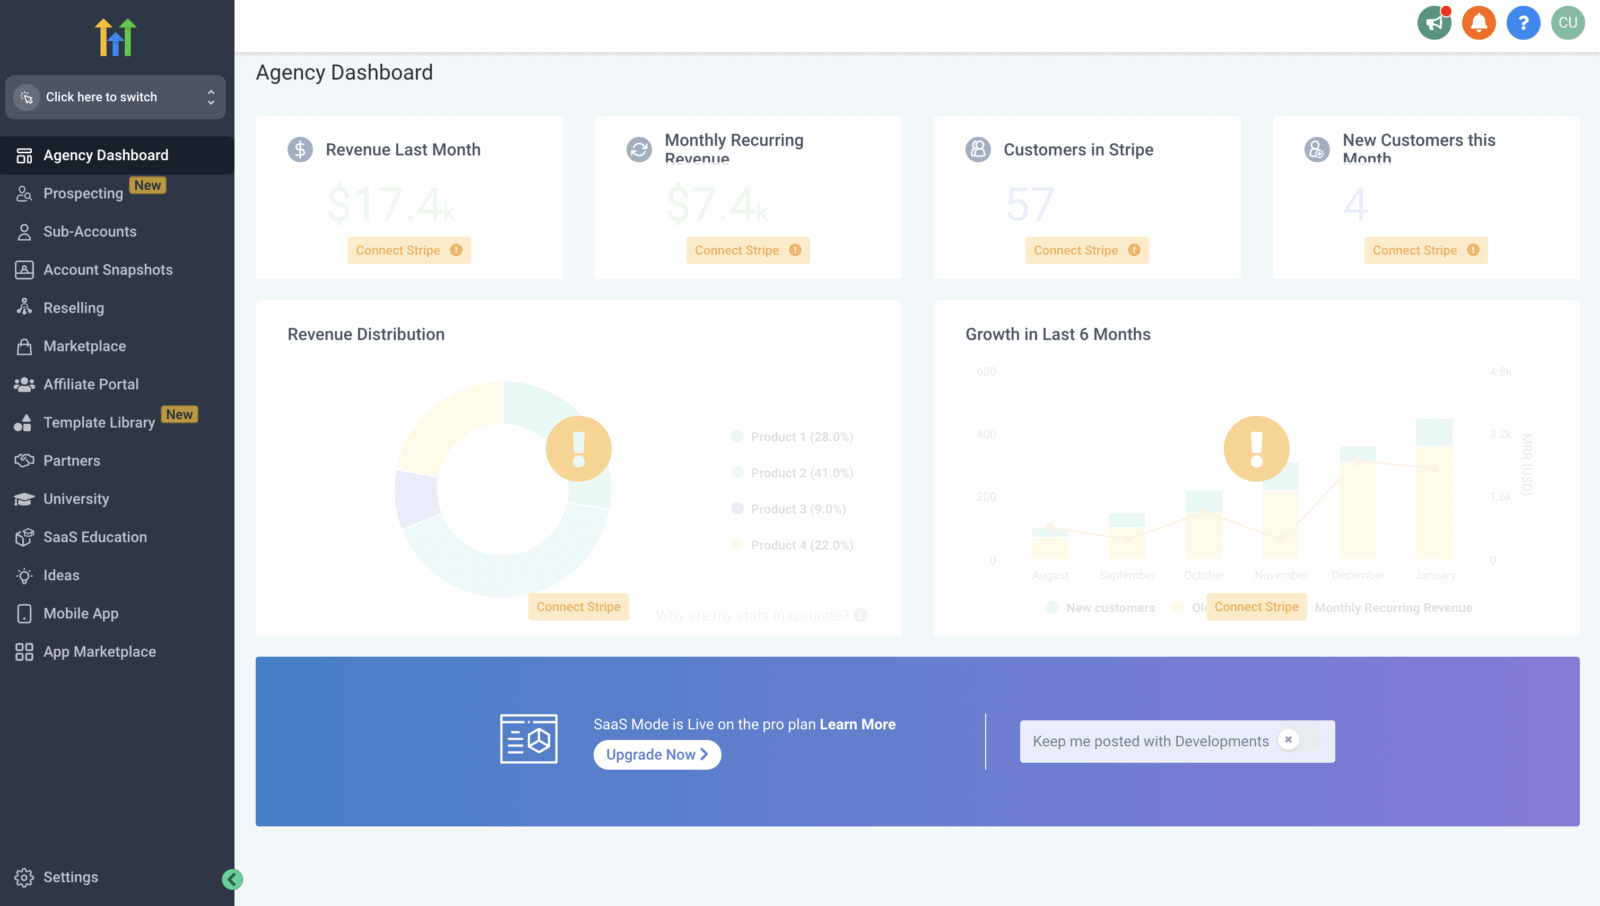Click the Product 1 color dot

pyautogui.click(x=738, y=436)
